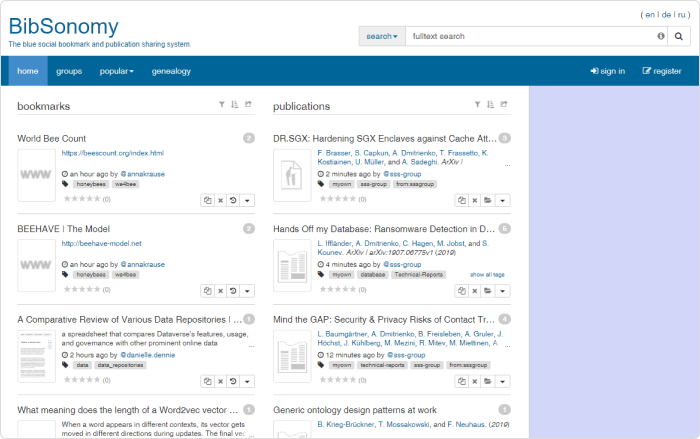This screenshot has height=439, width=700.
Task: Click data_repositories tag
Action: pos(120,365)
